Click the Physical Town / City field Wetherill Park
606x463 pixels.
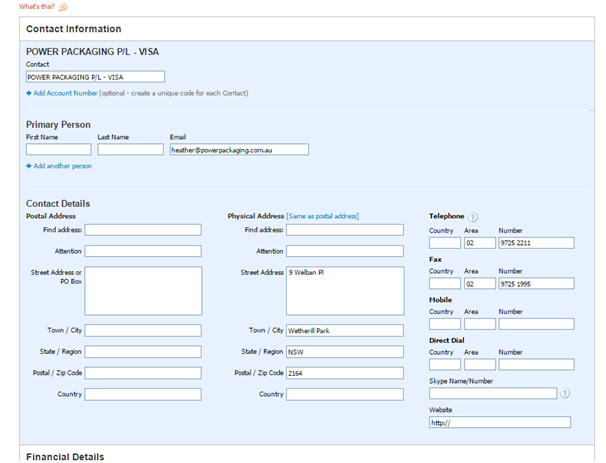pos(344,330)
